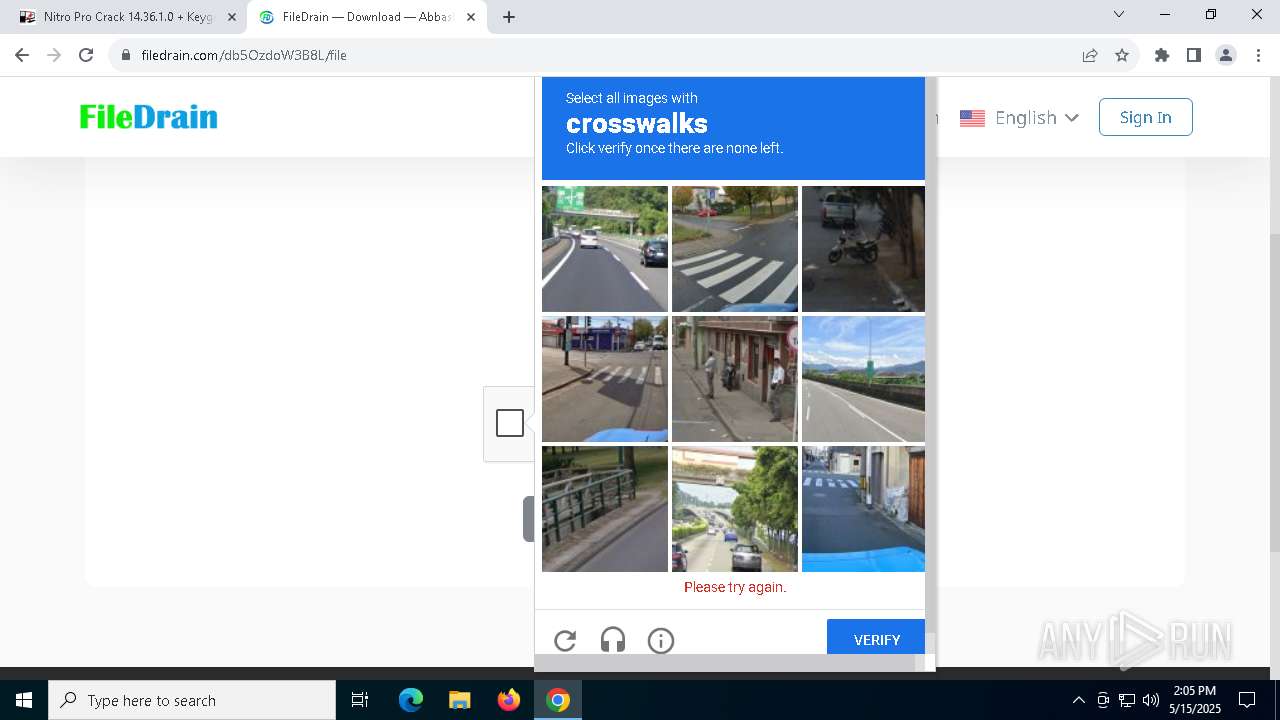Click the address bar URL
Viewport: 1280px width, 720px height.
244,55
